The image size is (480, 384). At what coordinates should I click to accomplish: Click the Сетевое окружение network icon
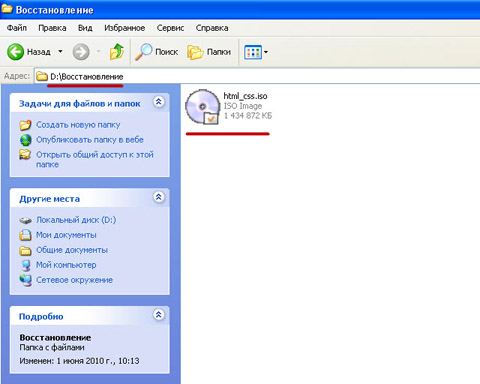point(25,280)
